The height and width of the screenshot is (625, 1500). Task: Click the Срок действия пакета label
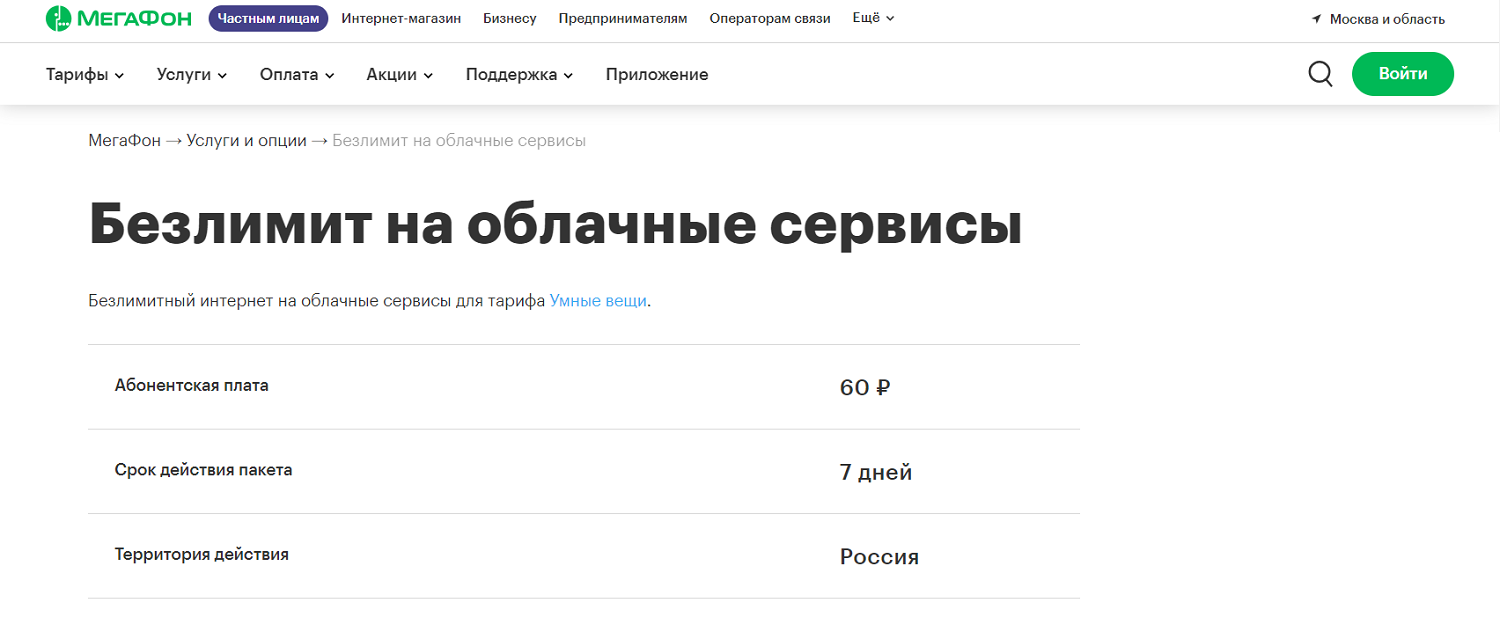click(x=204, y=469)
